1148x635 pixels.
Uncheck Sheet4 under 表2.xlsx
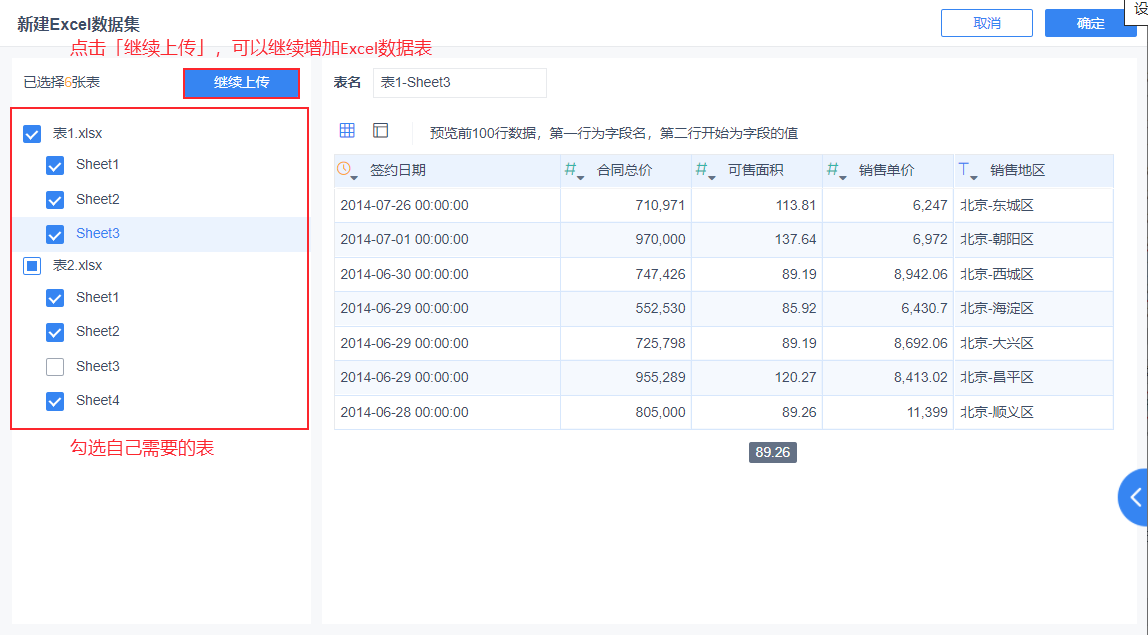coord(55,401)
